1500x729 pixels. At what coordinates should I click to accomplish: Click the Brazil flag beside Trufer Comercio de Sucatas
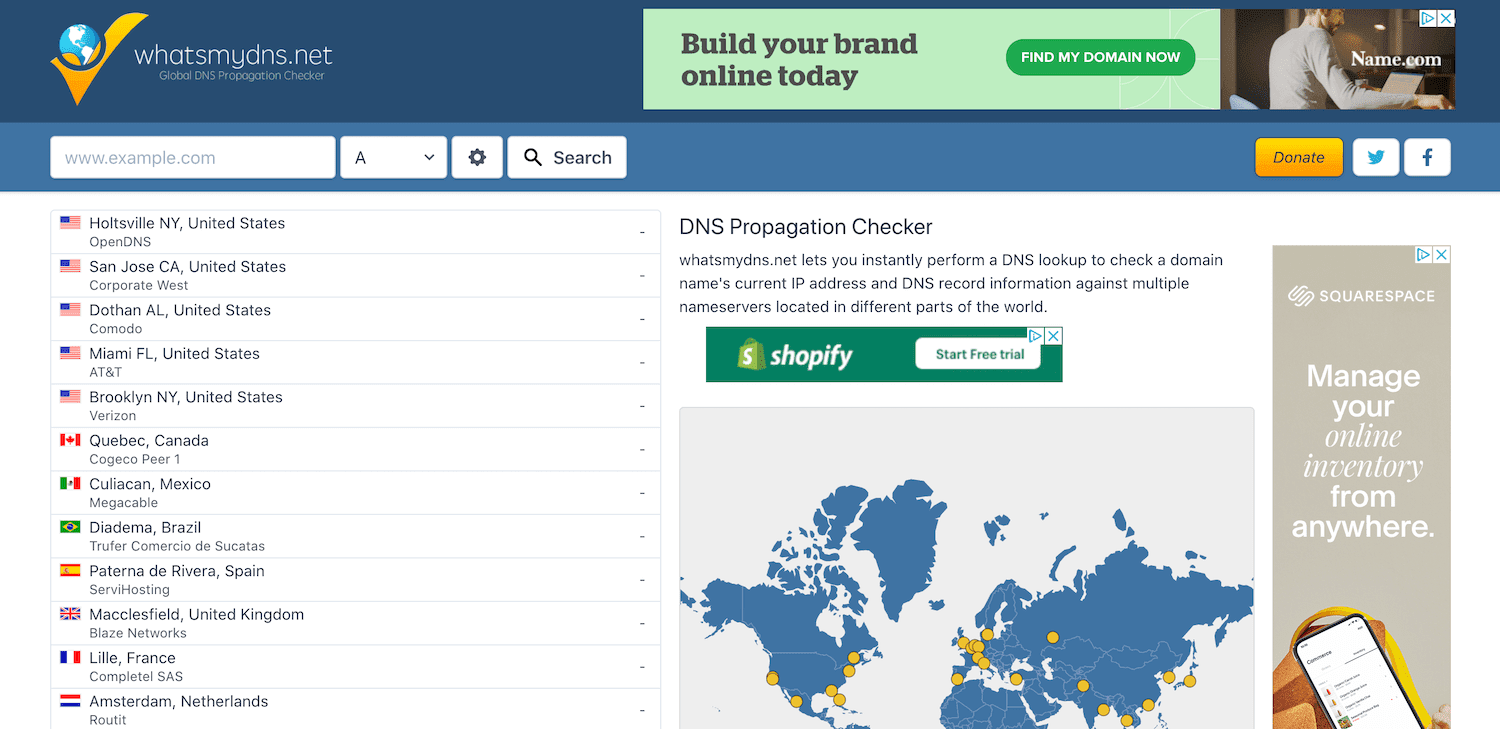69,526
